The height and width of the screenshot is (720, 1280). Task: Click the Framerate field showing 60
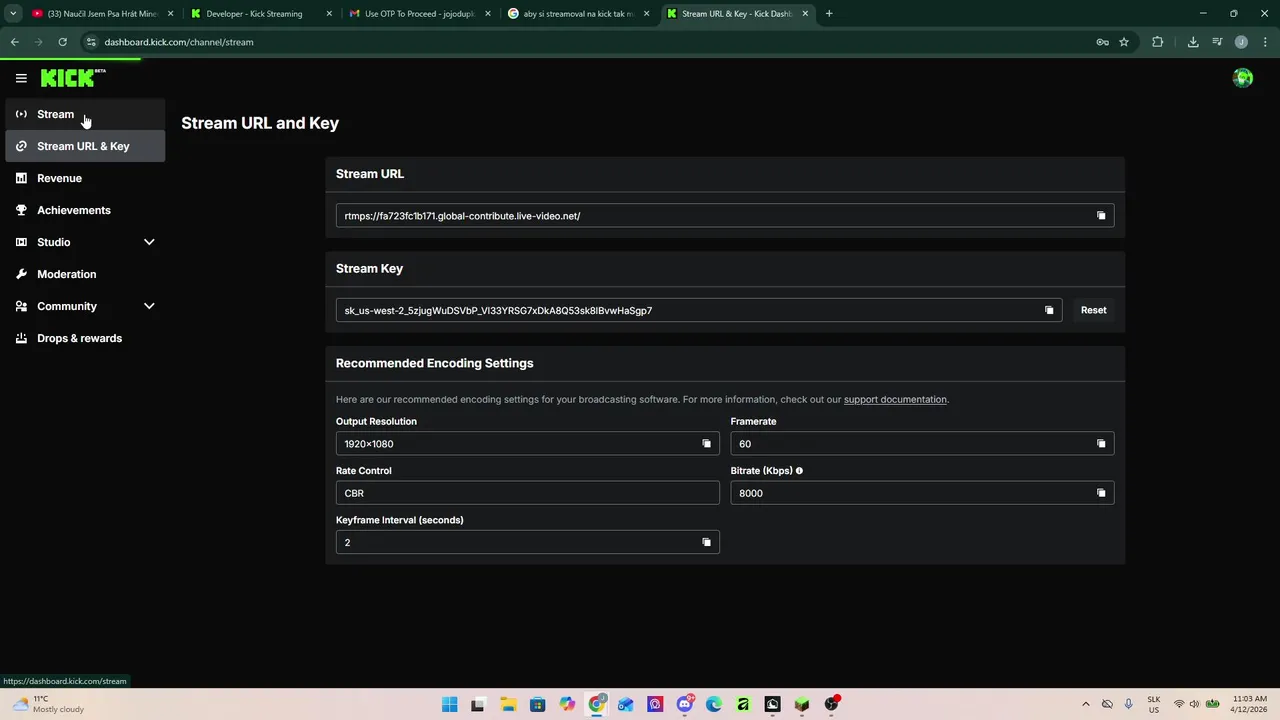(x=922, y=444)
